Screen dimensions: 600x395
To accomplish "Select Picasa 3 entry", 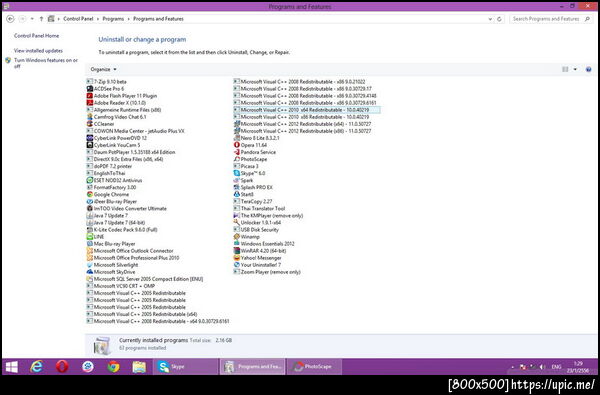I will (246, 166).
